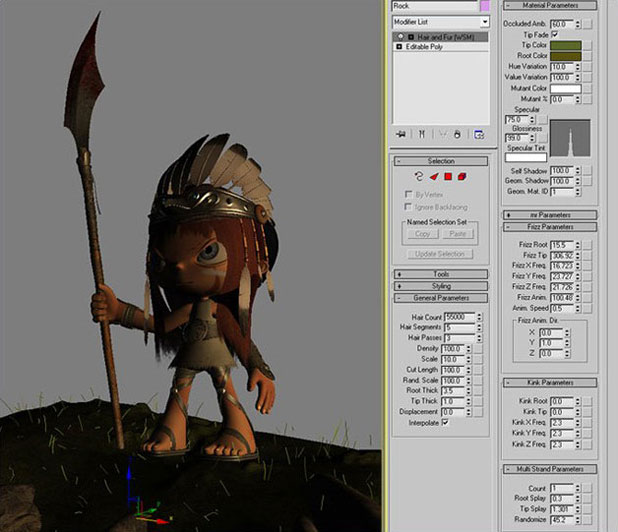The width and height of the screenshot is (618, 532).
Task: Click the Hue Variation value field
Action: click(562, 67)
